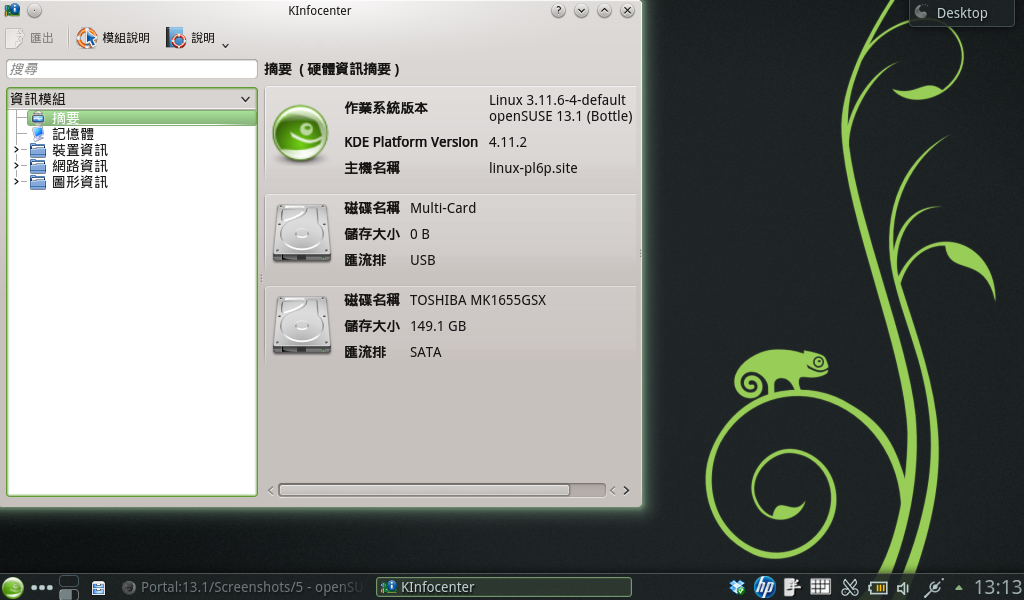The height and width of the screenshot is (600, 1024).
Task: Open the 說明 help menu in the toolbar
Action: (195, 38)
